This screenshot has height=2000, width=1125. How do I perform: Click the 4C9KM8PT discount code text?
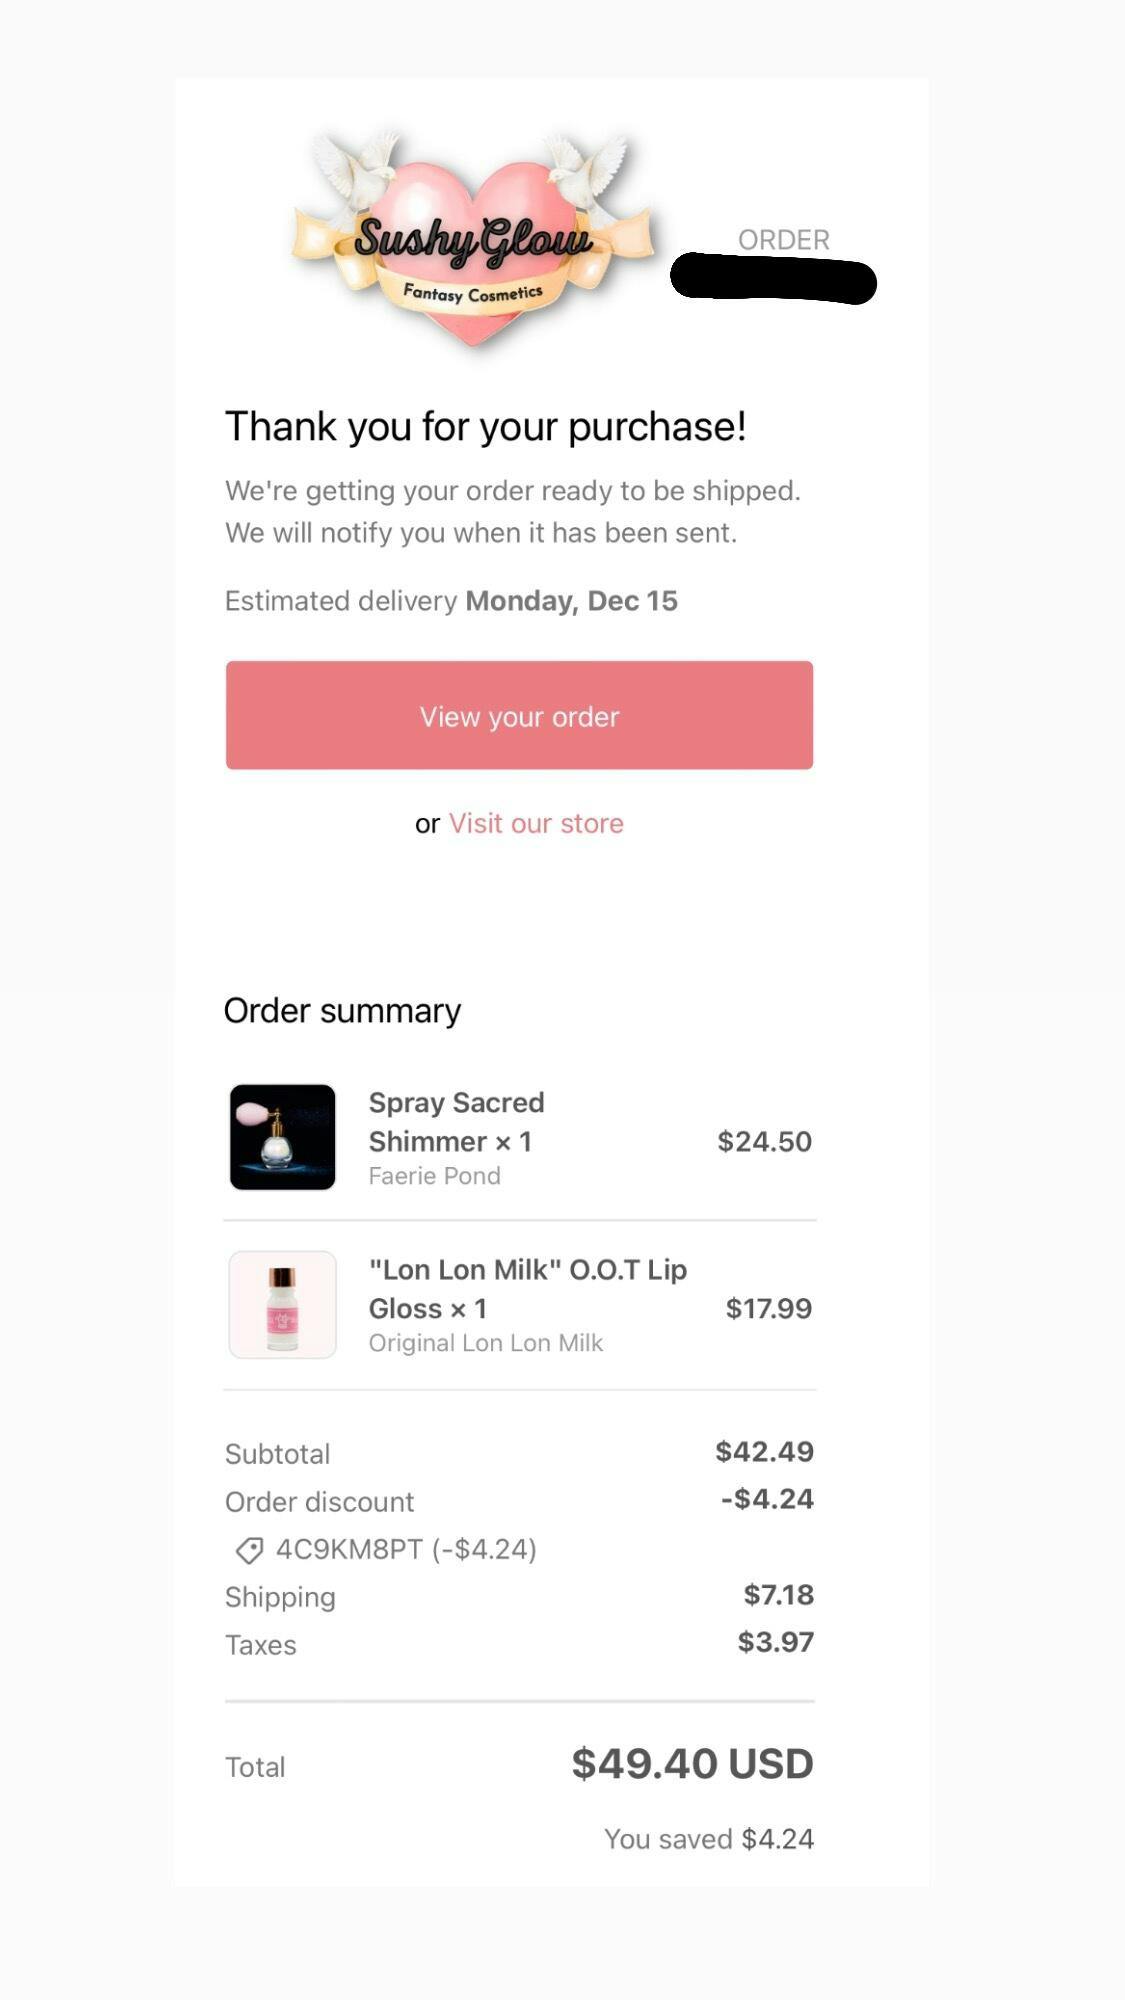[349, 1549]
